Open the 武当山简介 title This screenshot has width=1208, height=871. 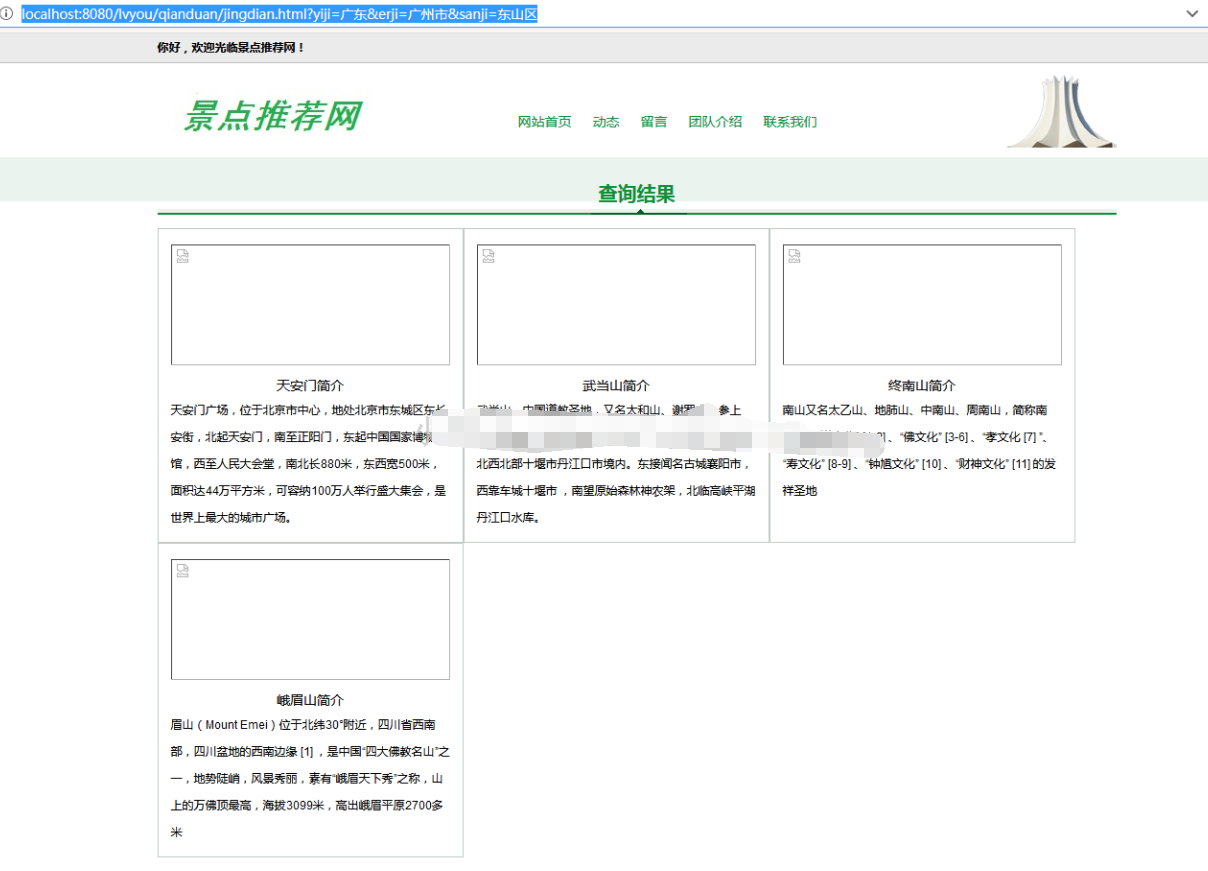tap(616, 386)
